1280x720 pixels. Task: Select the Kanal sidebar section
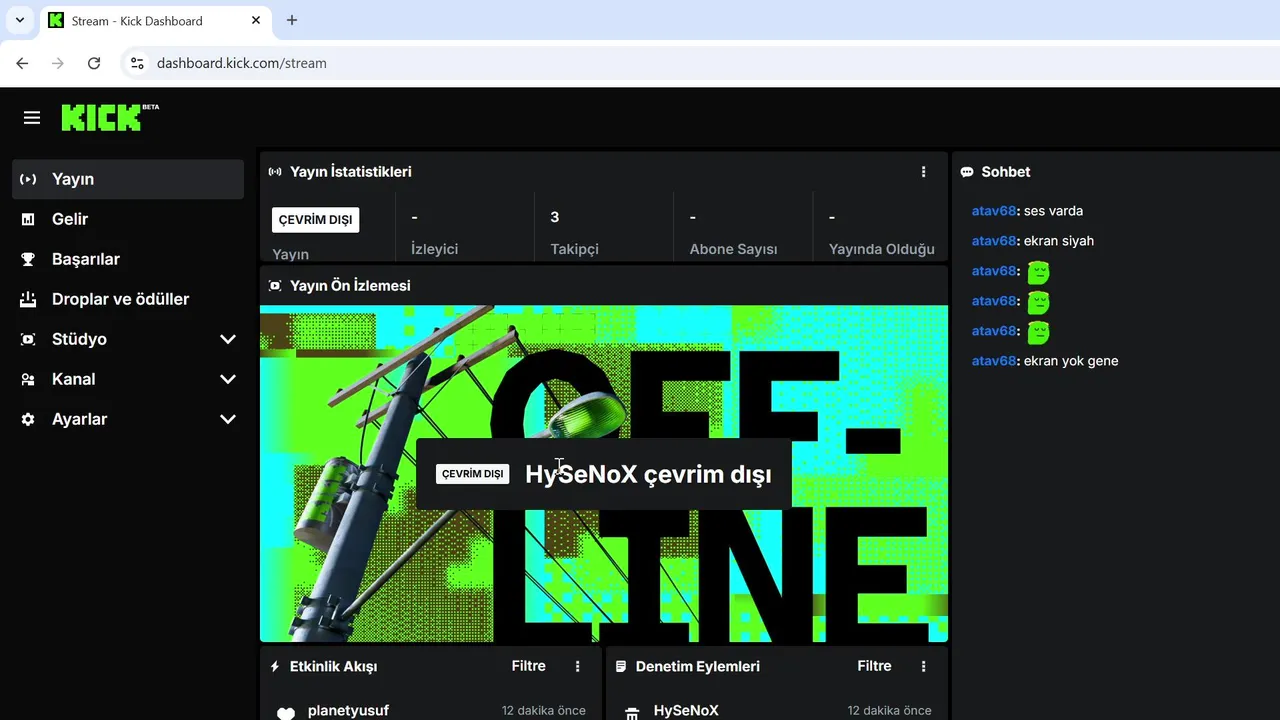(x=128, y=379)
